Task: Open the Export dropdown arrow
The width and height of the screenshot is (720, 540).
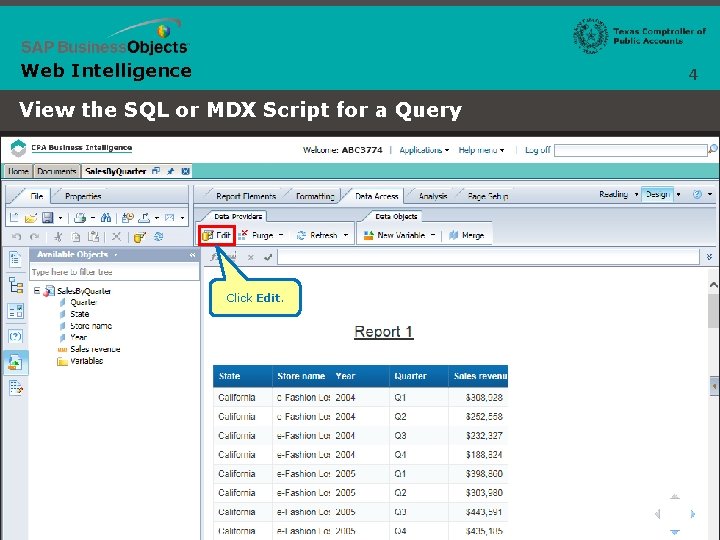Action: (x=157, y=218)
